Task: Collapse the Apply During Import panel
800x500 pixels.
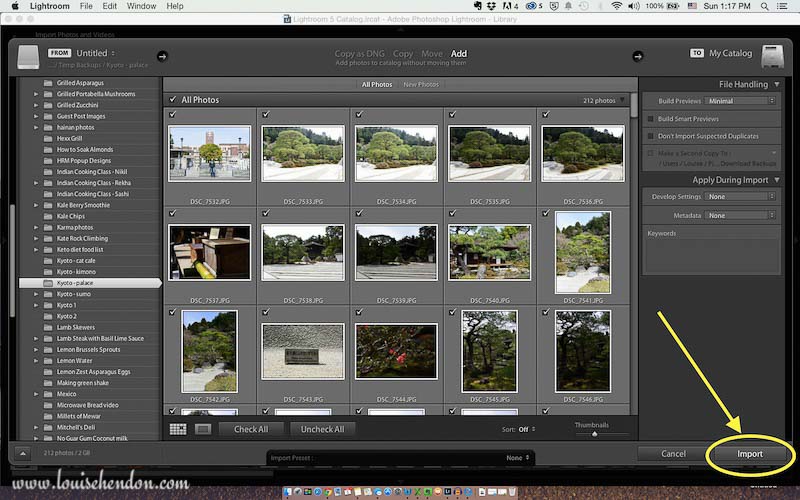Action: 777,180
